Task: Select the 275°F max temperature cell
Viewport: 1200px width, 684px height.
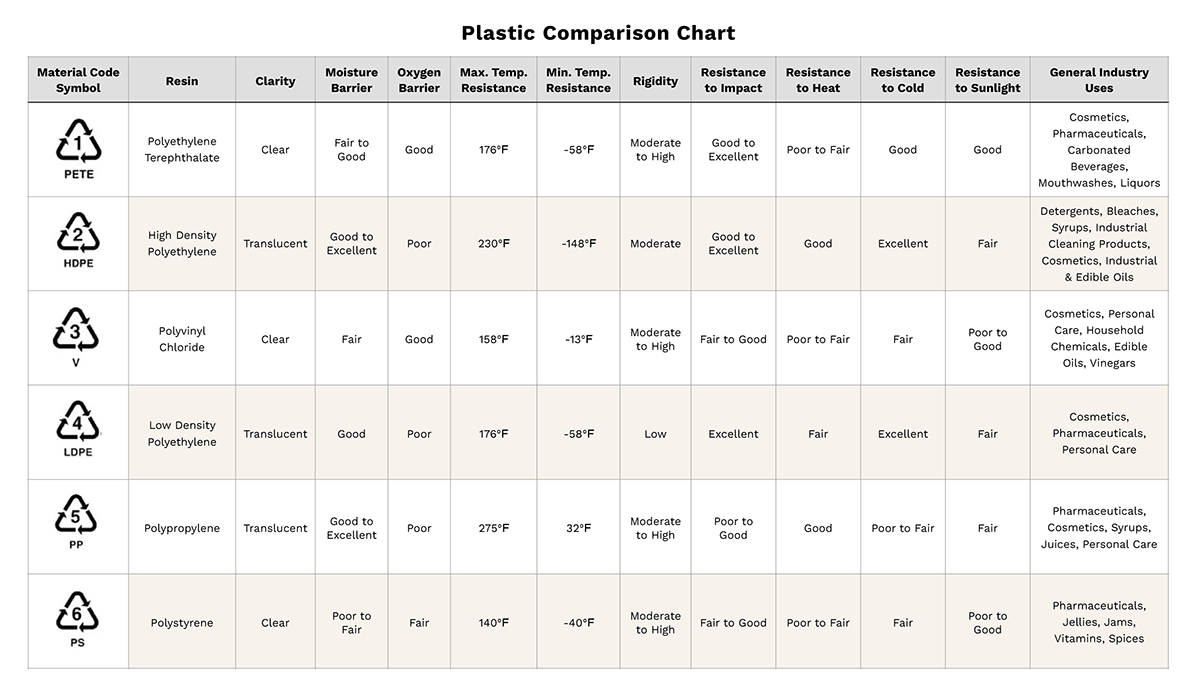Action: [x=493, y=528]
